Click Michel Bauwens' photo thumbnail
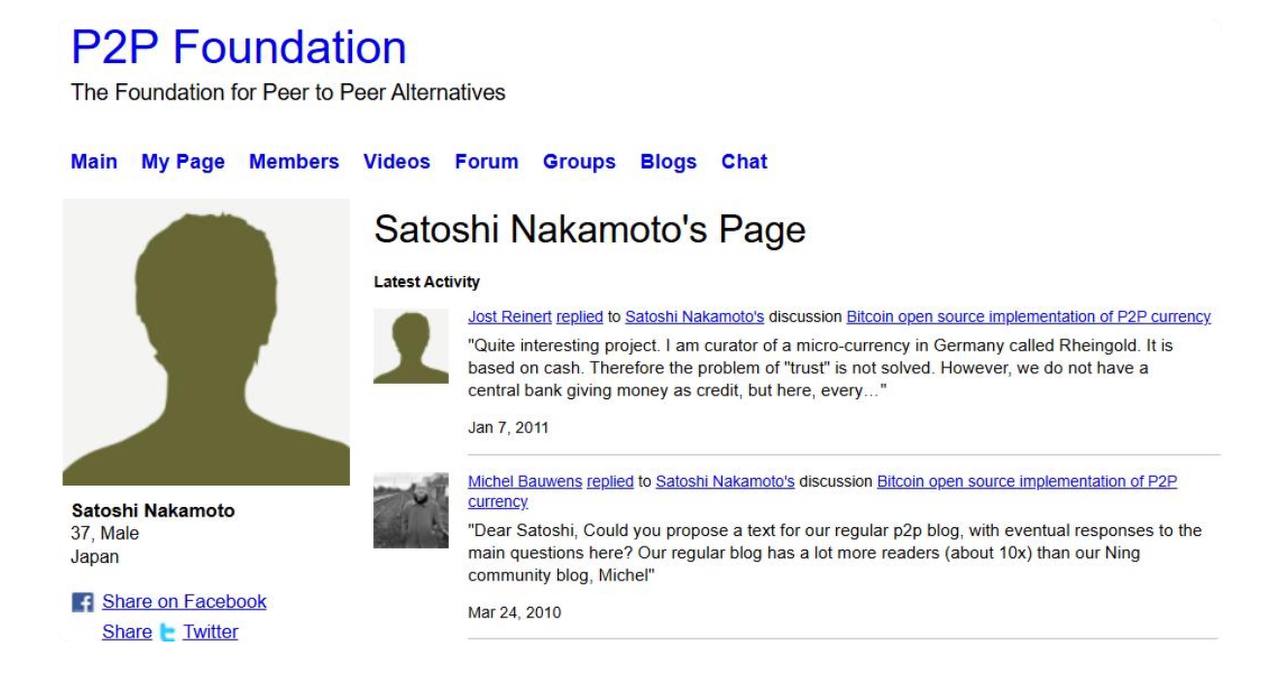Viewport: 1280px width, 690px height. (x=411, y=510)
